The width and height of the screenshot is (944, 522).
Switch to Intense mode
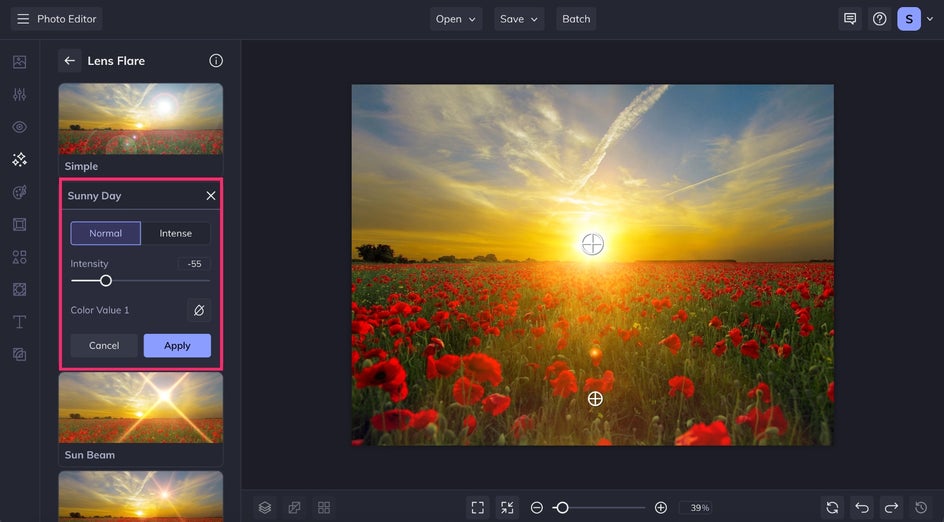click(176, 233)
